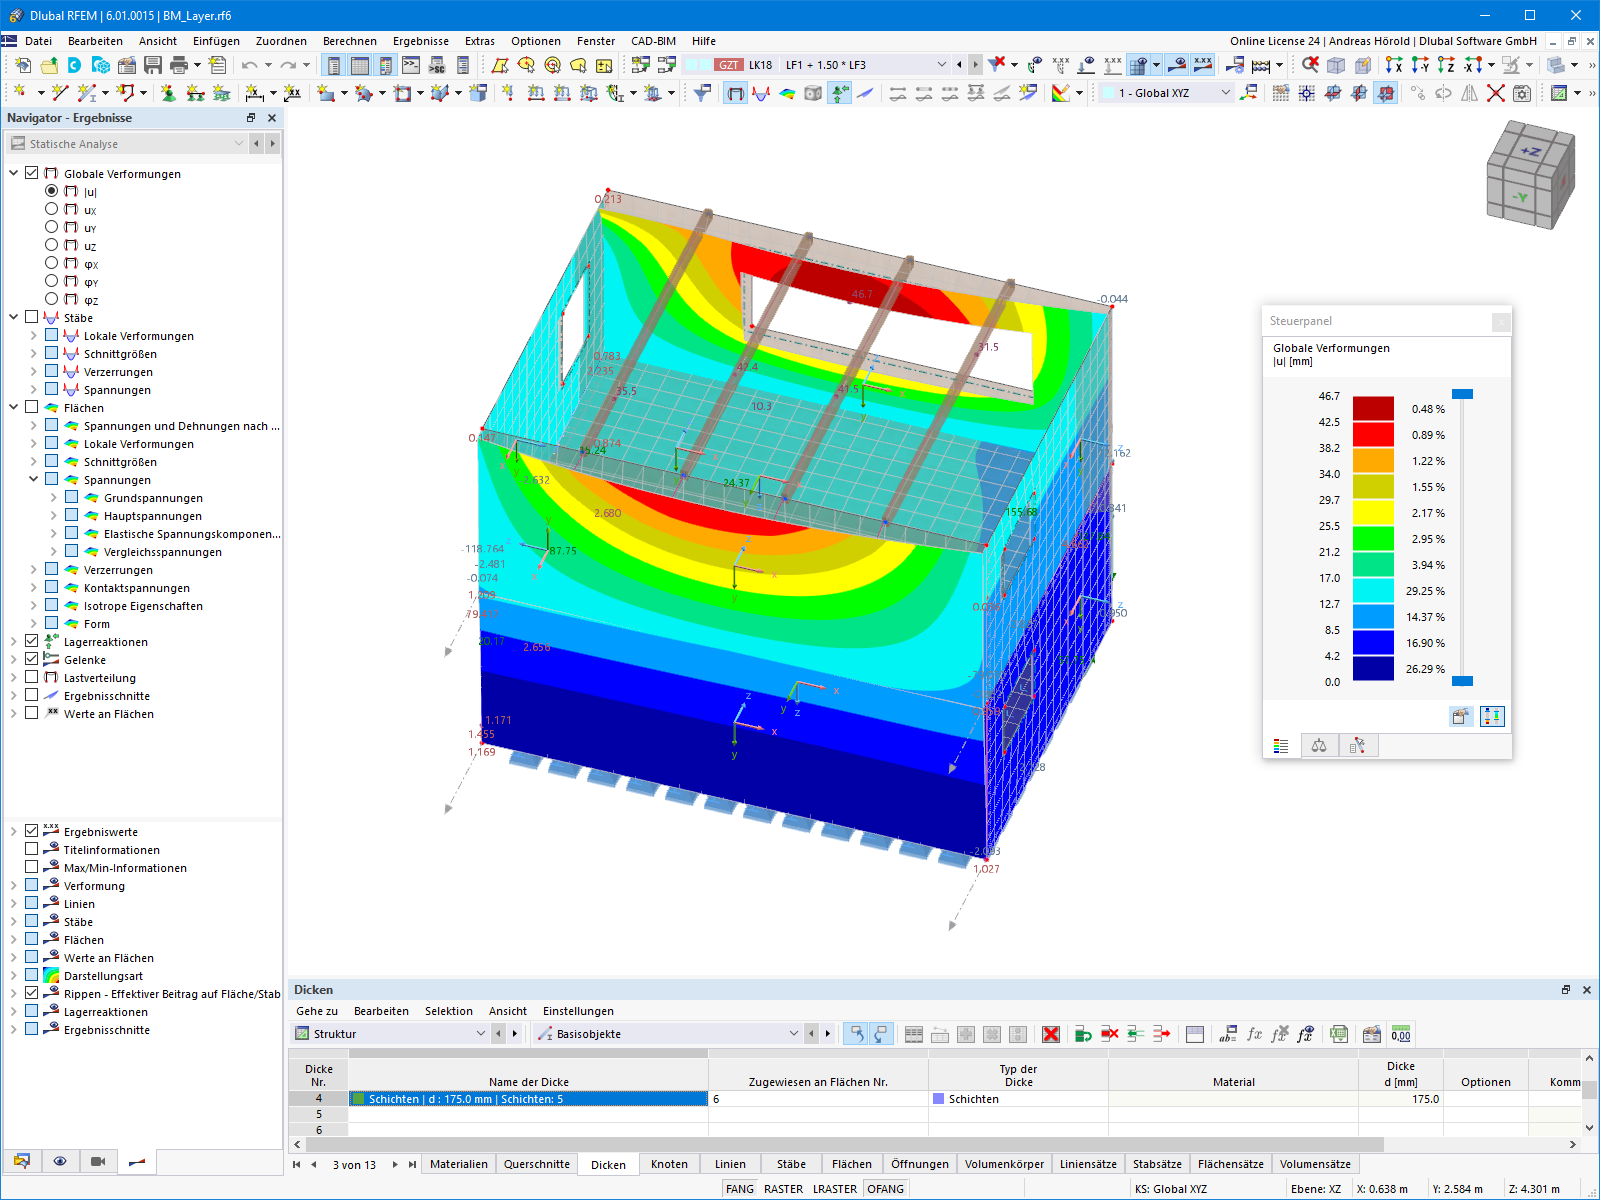1600x1200 pixels.
Task: Open the Ergebnisse menu
Action: tap(421, 41)
